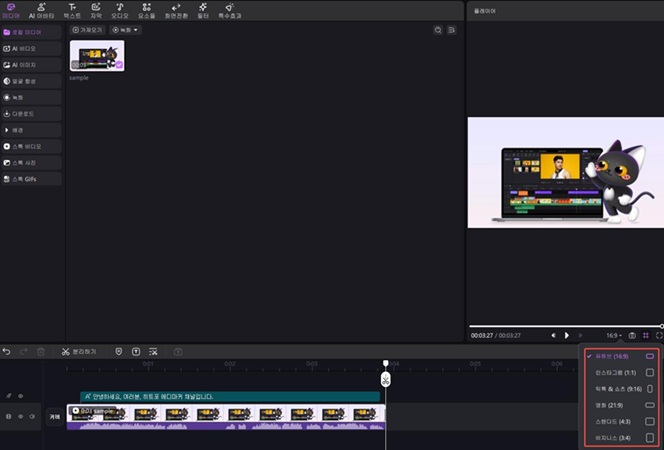Screen dimensions: 664x450
Task: Open AI Video in the sidebar
Action: [31, 49]
